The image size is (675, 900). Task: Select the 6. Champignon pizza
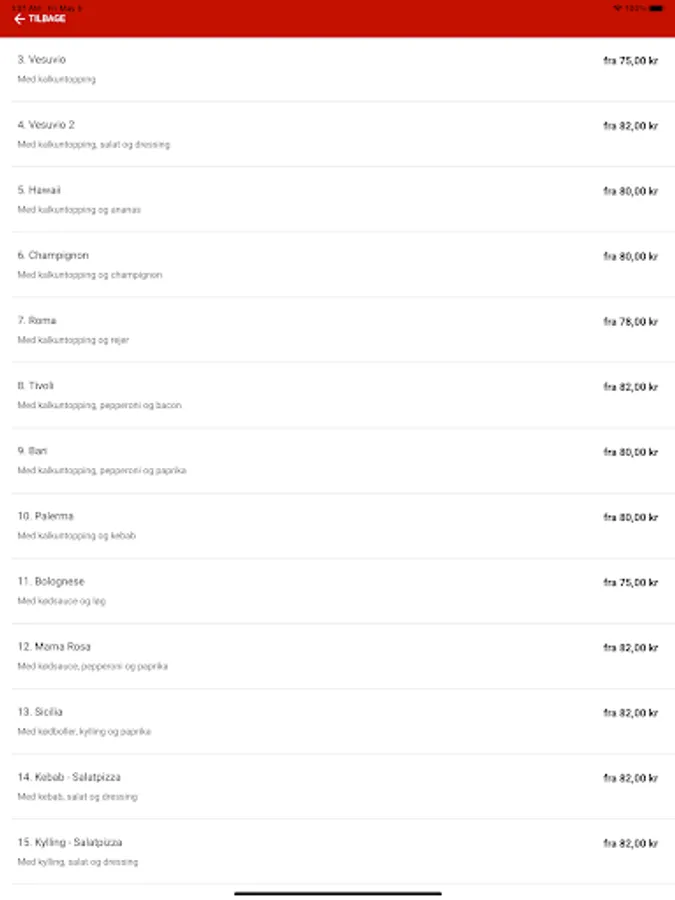coord(337,264)
